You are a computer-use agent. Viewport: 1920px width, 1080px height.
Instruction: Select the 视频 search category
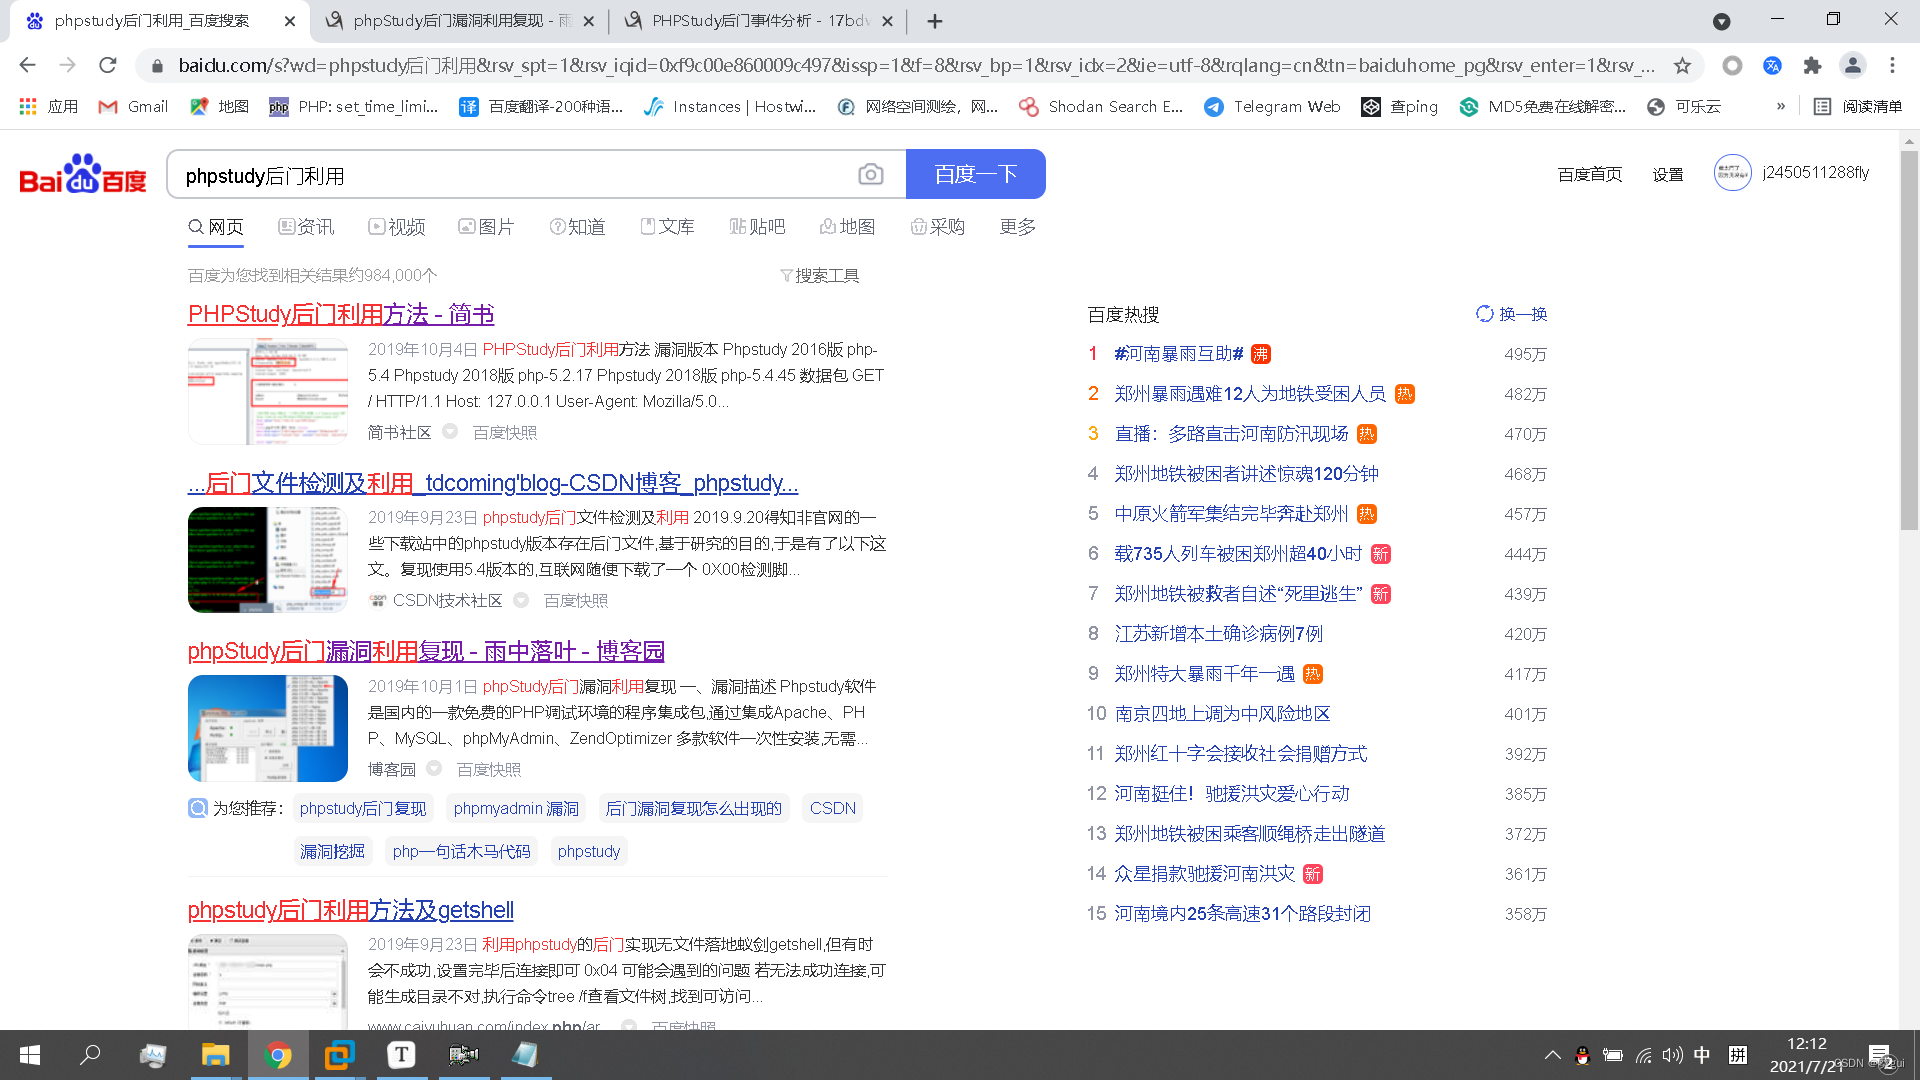click(397, 227)
